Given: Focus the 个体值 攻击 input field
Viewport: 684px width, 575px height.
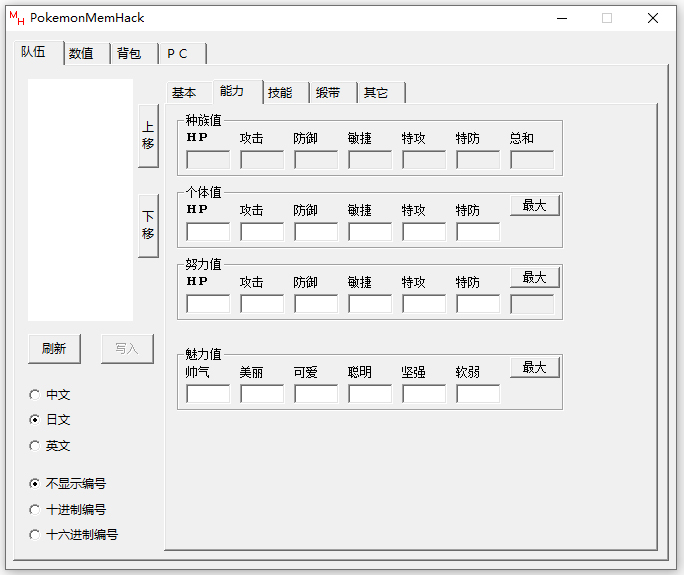Looking at the screenshot, I should pyautogui.click(x=262, y=232).
